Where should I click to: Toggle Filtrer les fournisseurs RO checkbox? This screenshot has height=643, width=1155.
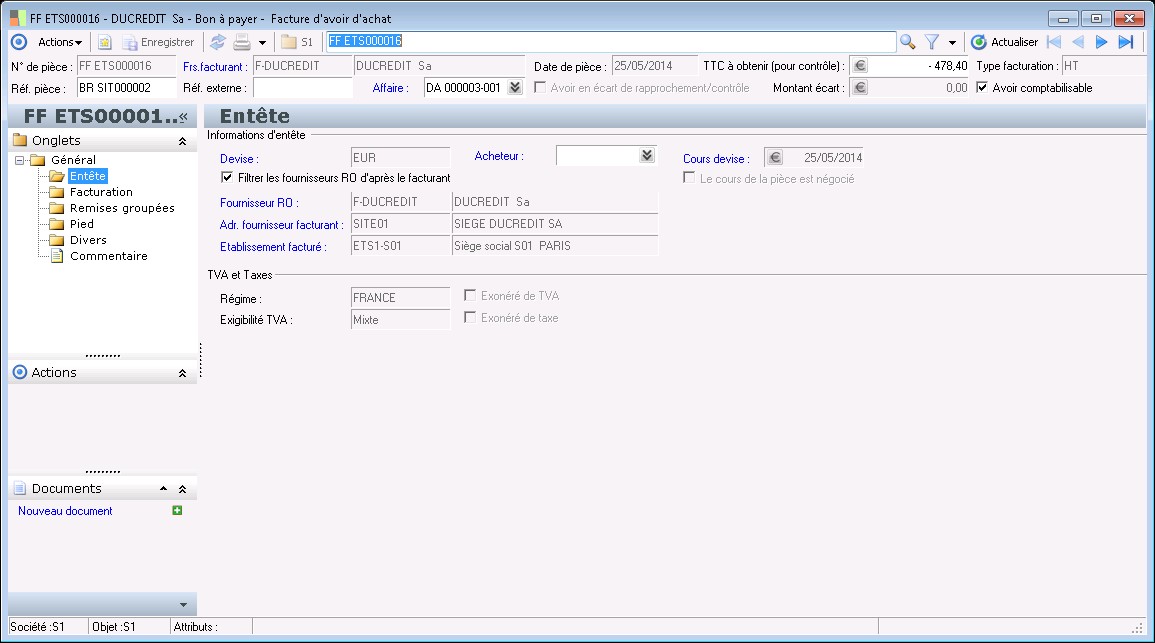coord(227,178)
